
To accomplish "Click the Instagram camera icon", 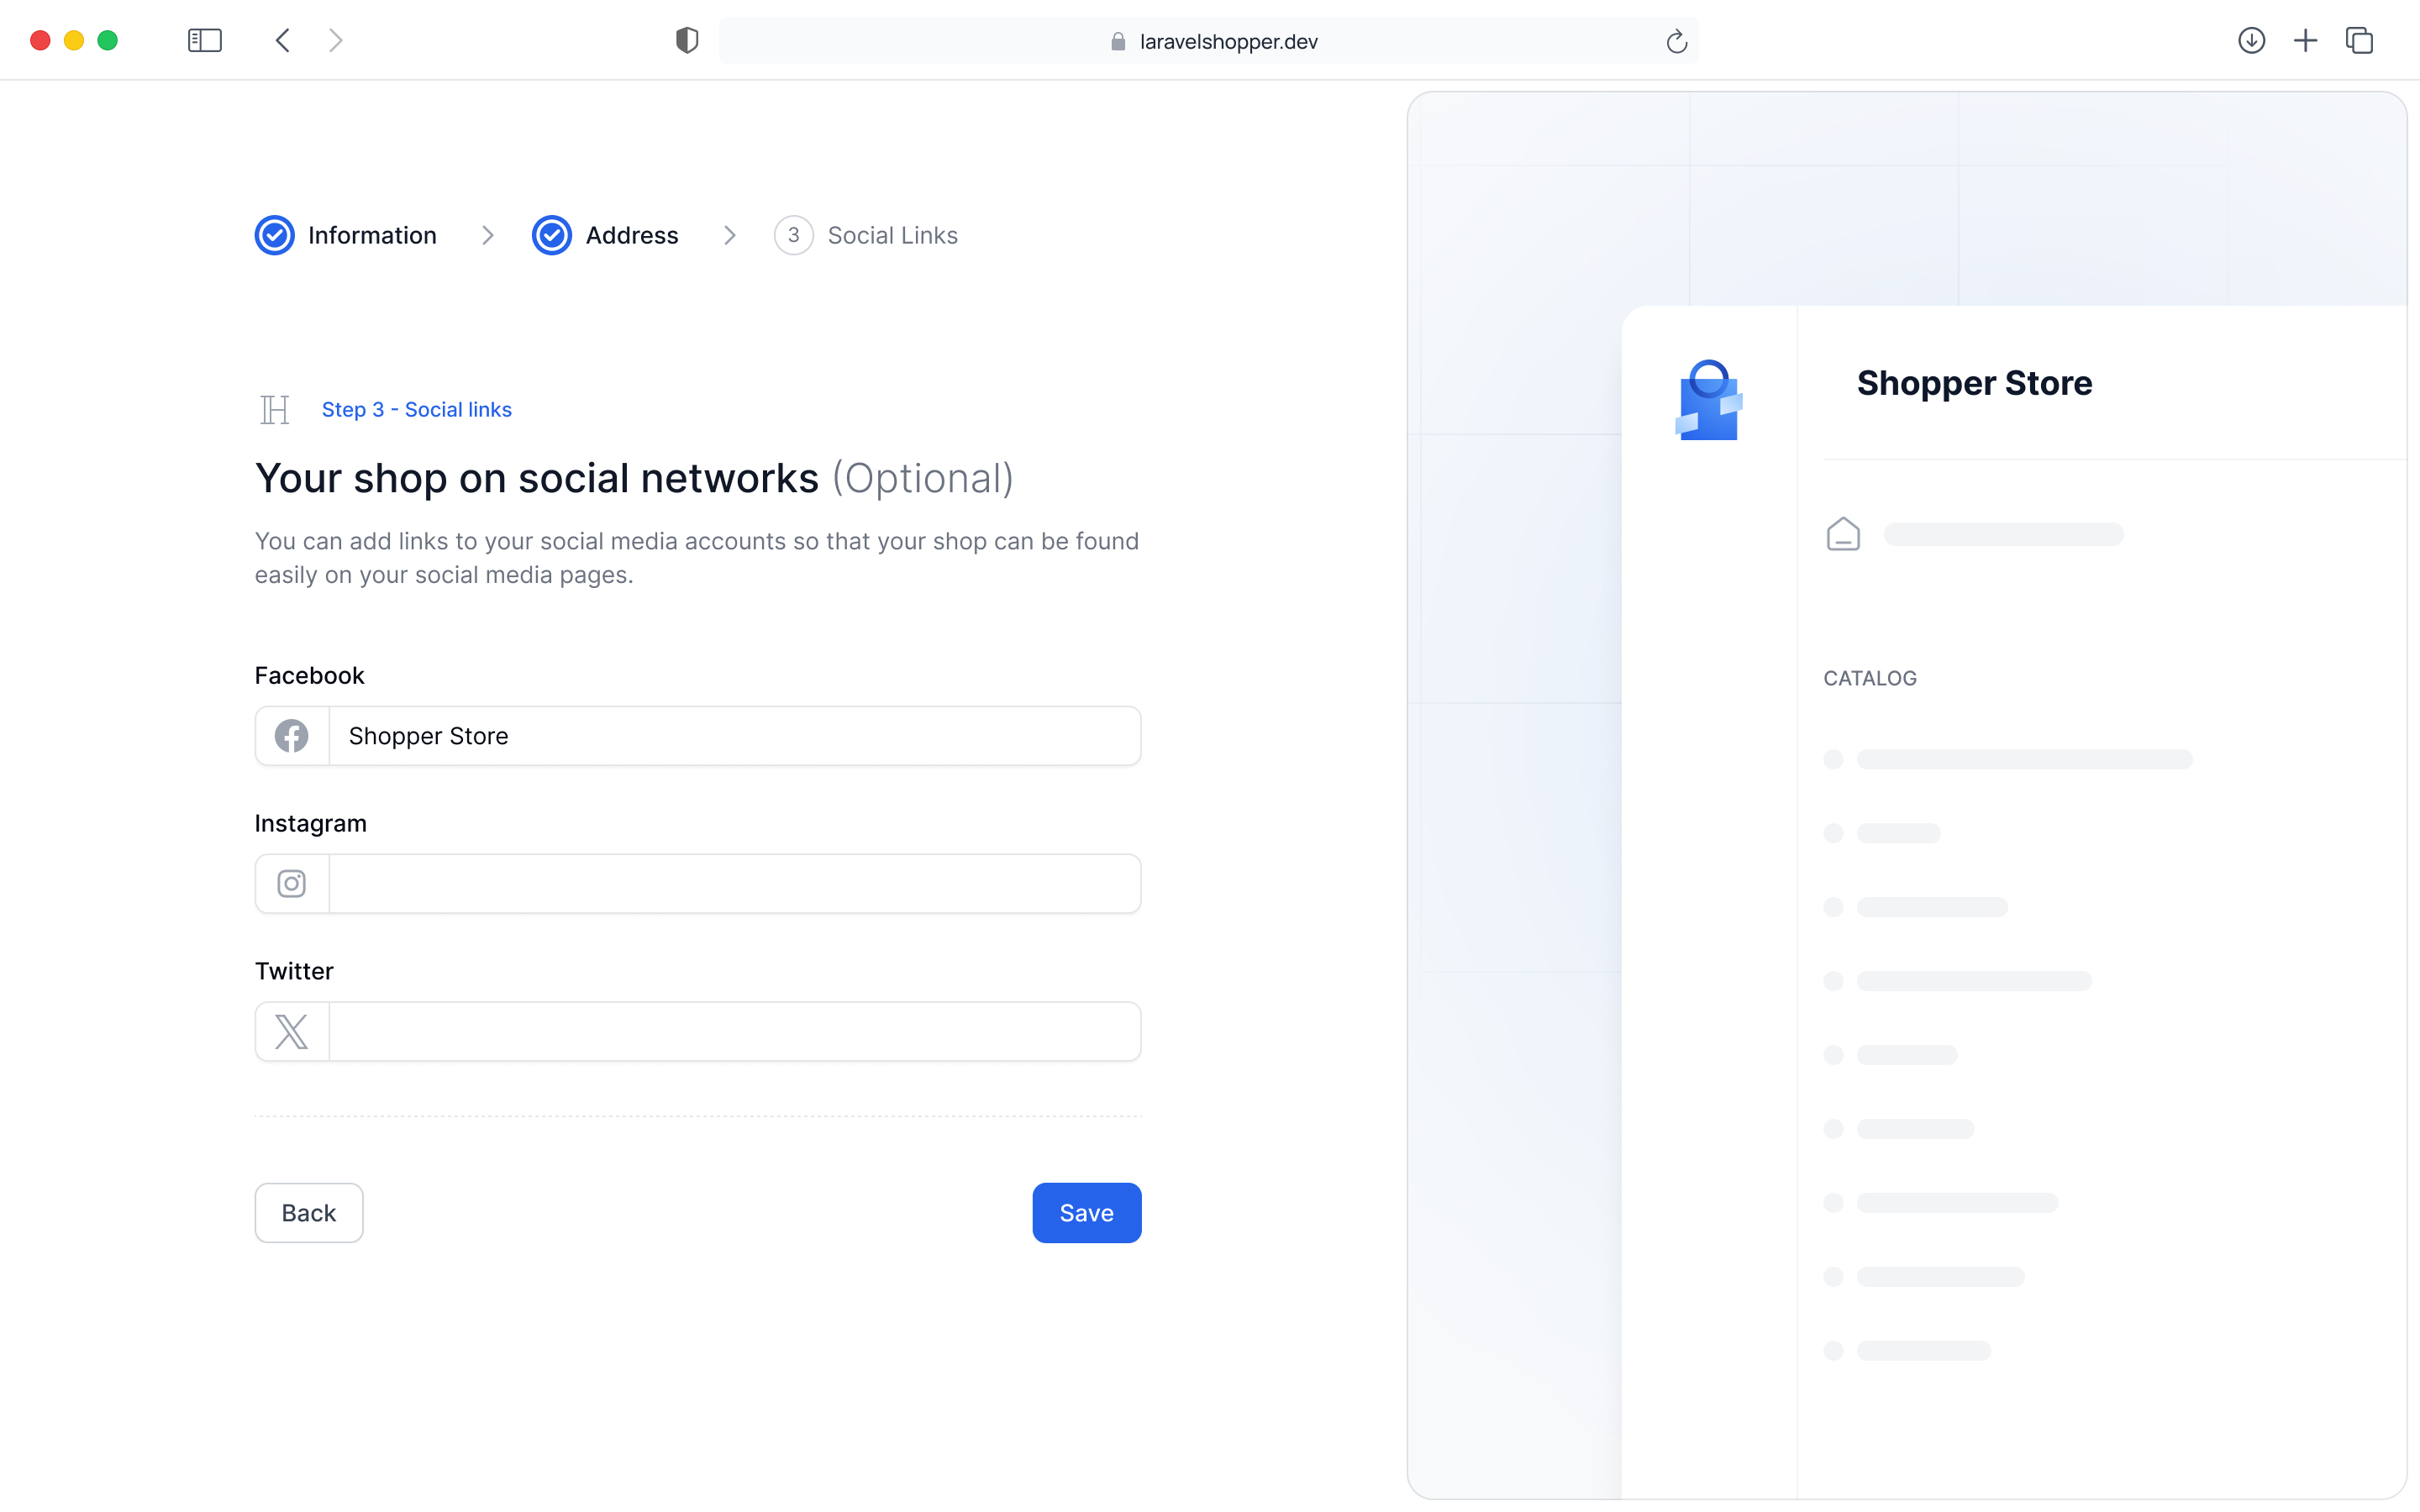I will pyautogui.click(x=291, y=883).
